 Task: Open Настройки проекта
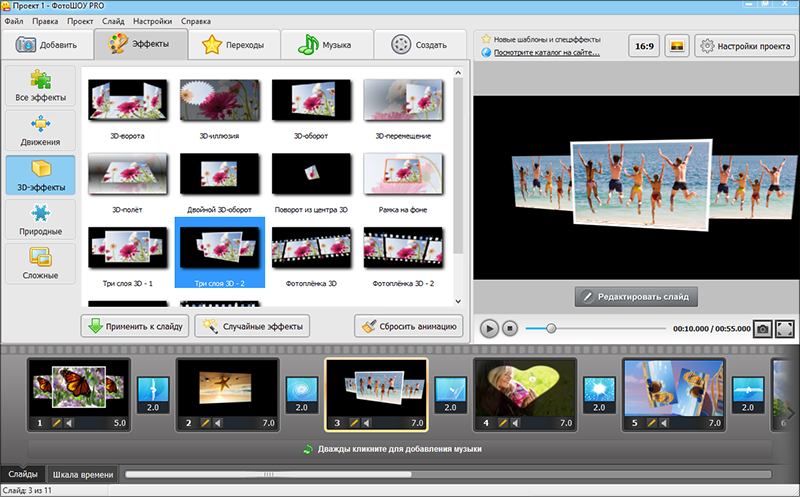745,46
